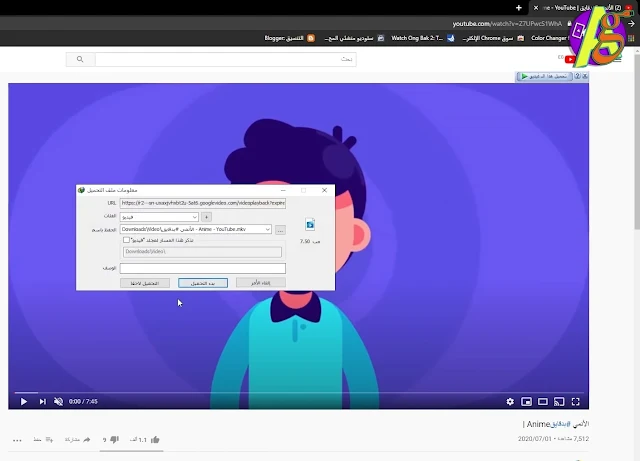Click the Start Download button
Screen dimensions: 640x461
click(203, 283)
